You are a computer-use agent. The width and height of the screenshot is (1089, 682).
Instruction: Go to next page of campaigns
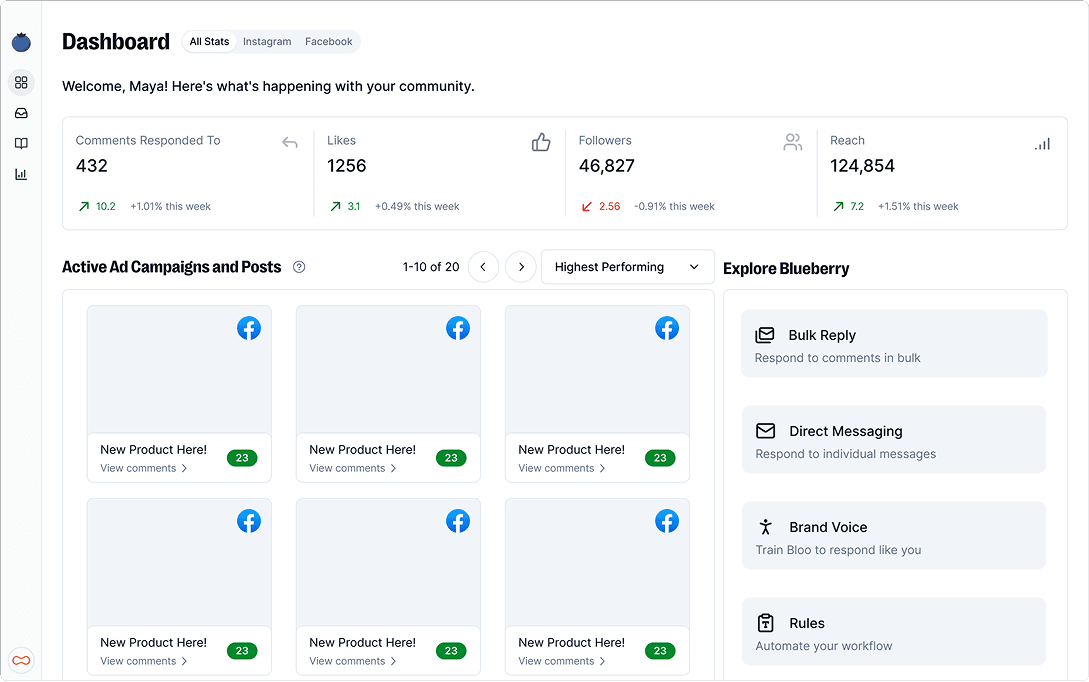pyautogui.click(x=521, y=267)
